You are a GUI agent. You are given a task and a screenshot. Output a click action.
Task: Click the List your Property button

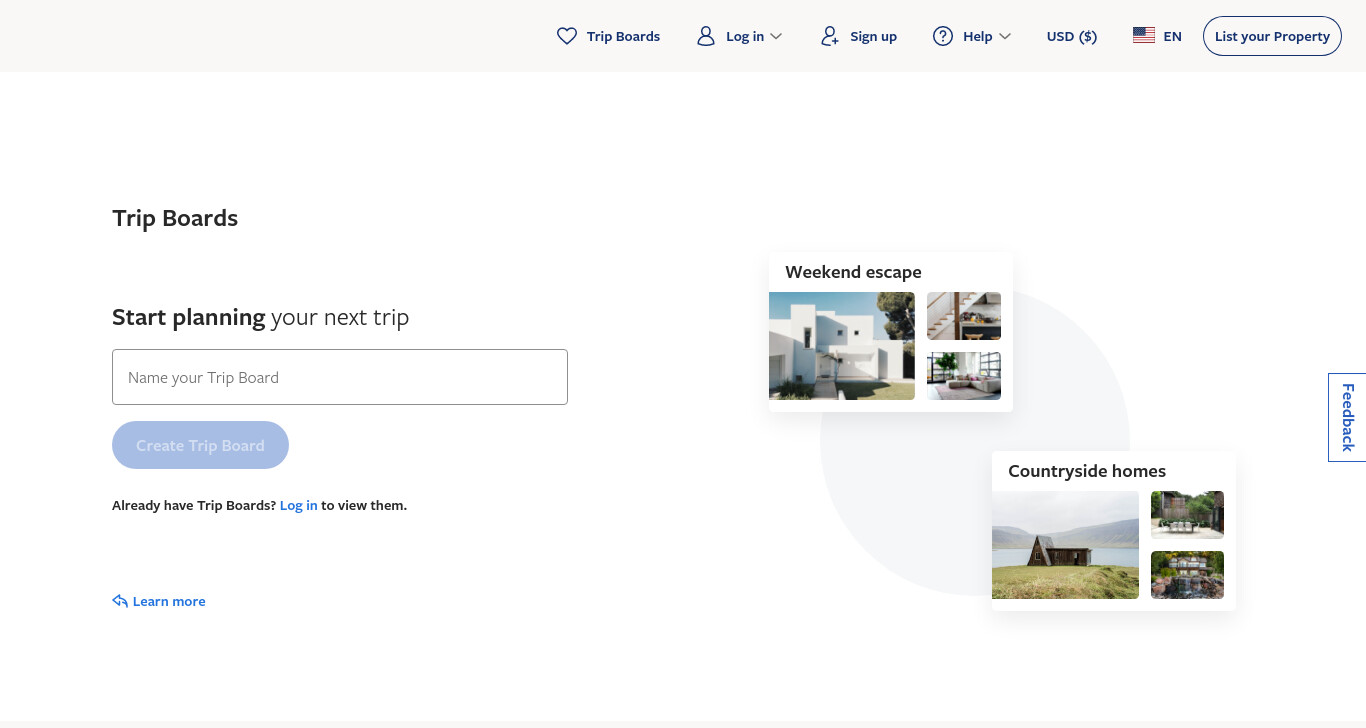(x=1272, y=36)
